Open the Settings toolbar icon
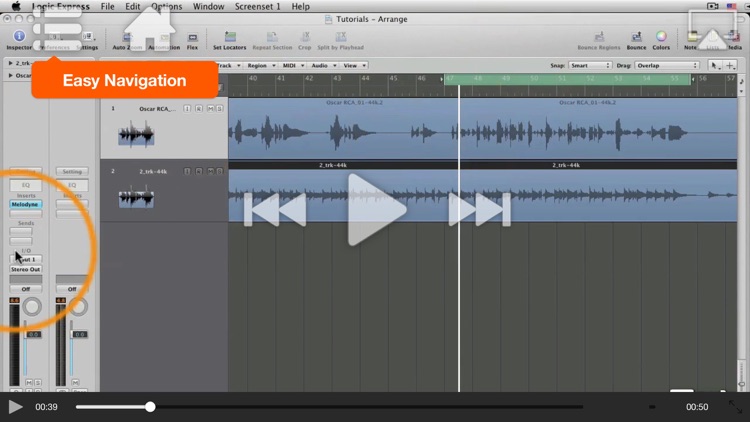The image size is (750, 422). [x=87, y=40]
